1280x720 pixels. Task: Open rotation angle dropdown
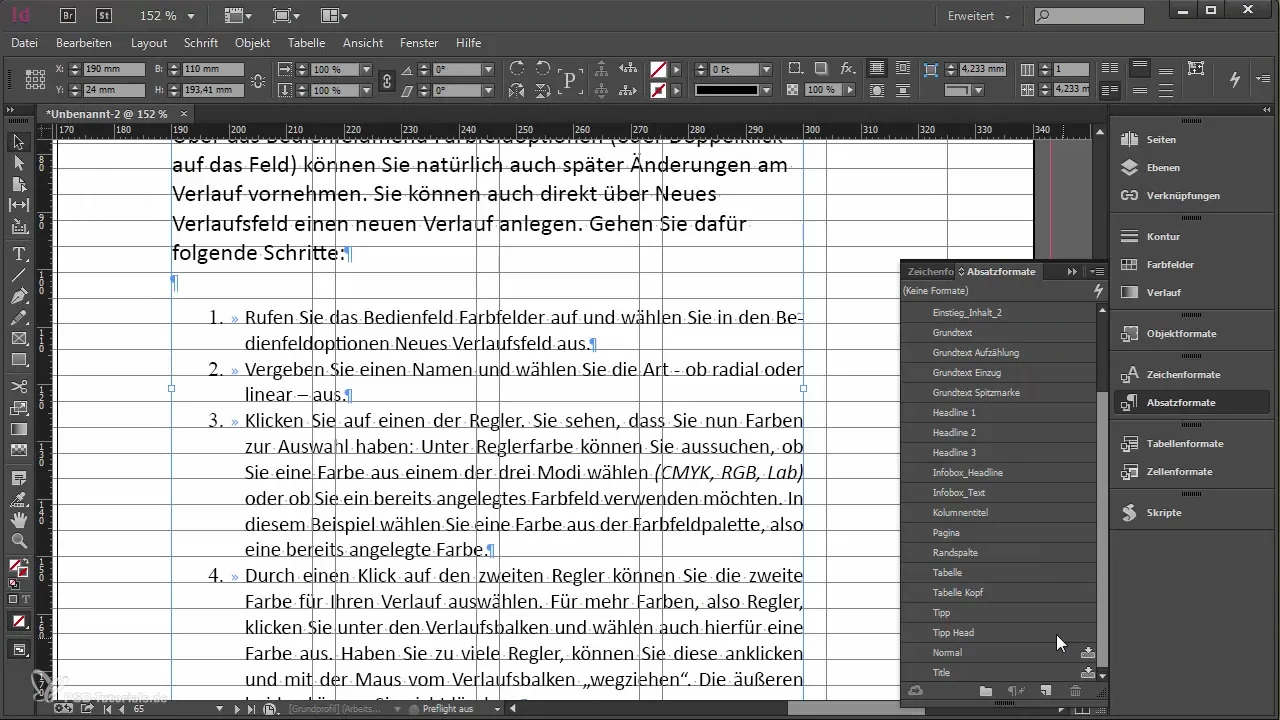tap(488, 70)
